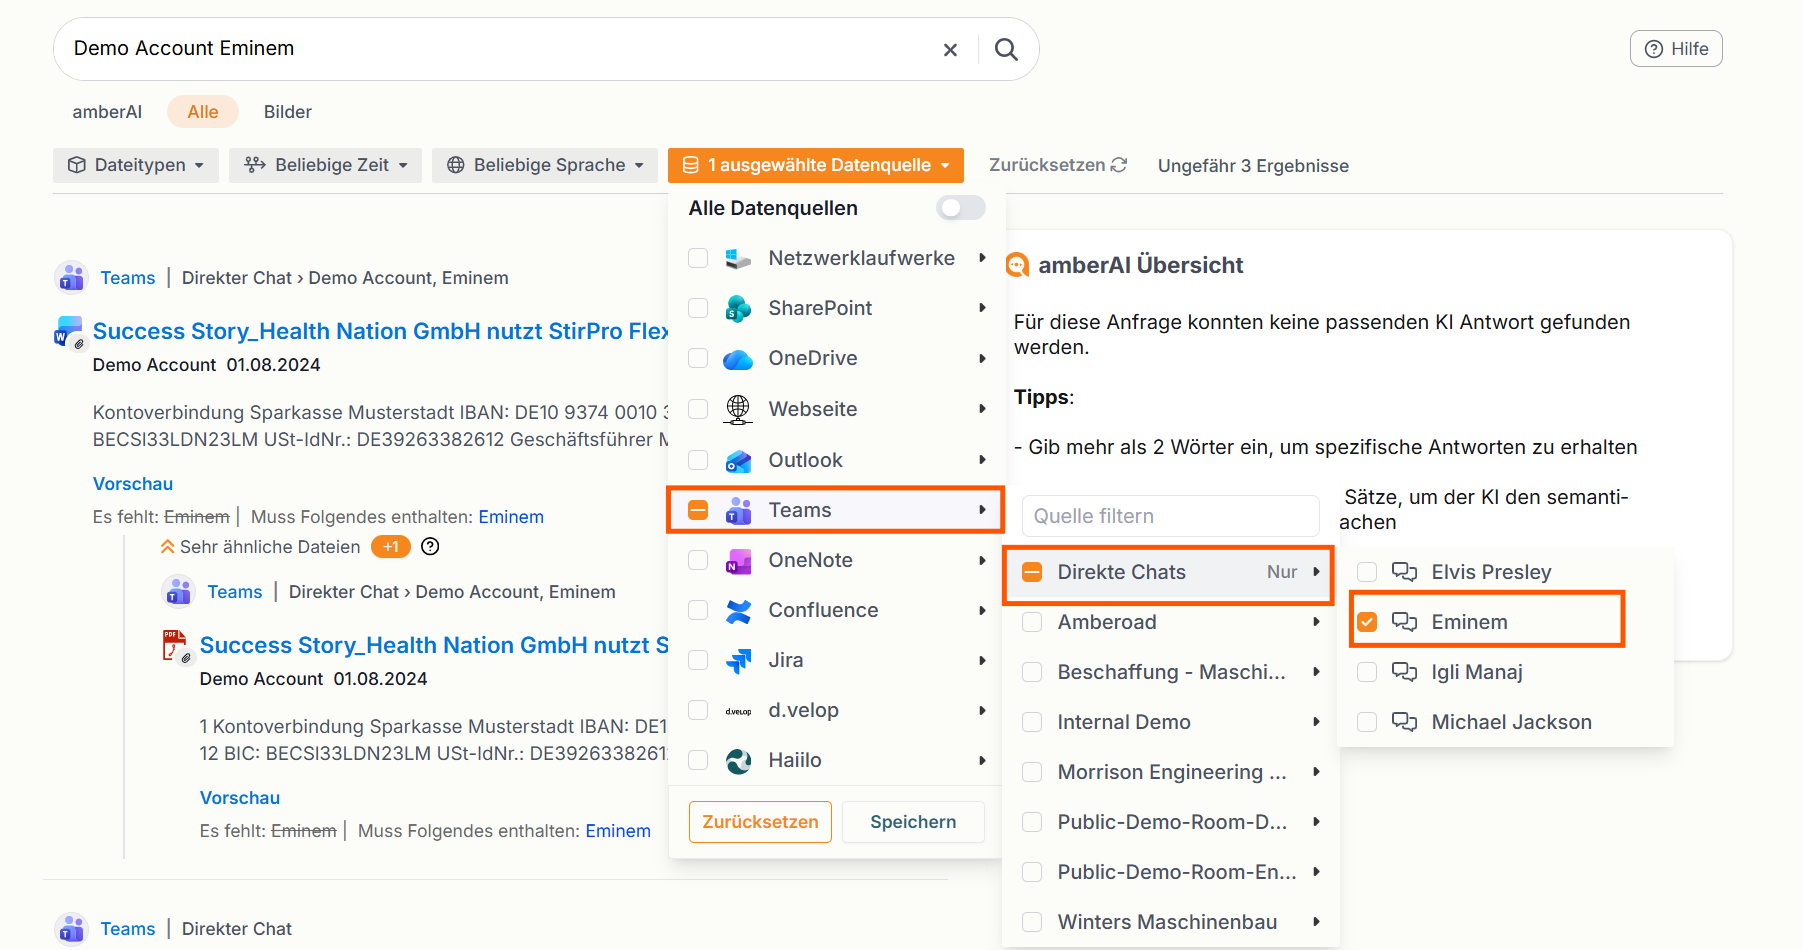This screenshot has height=950, width=1802.
Task: Click the Webseite globe icon
Action: tap(738, 409)
